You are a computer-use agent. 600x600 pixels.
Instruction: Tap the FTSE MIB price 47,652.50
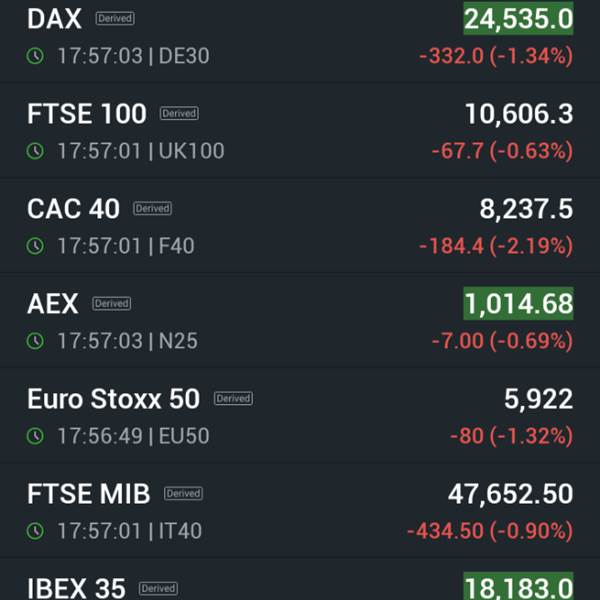click(x=509, y=493)
